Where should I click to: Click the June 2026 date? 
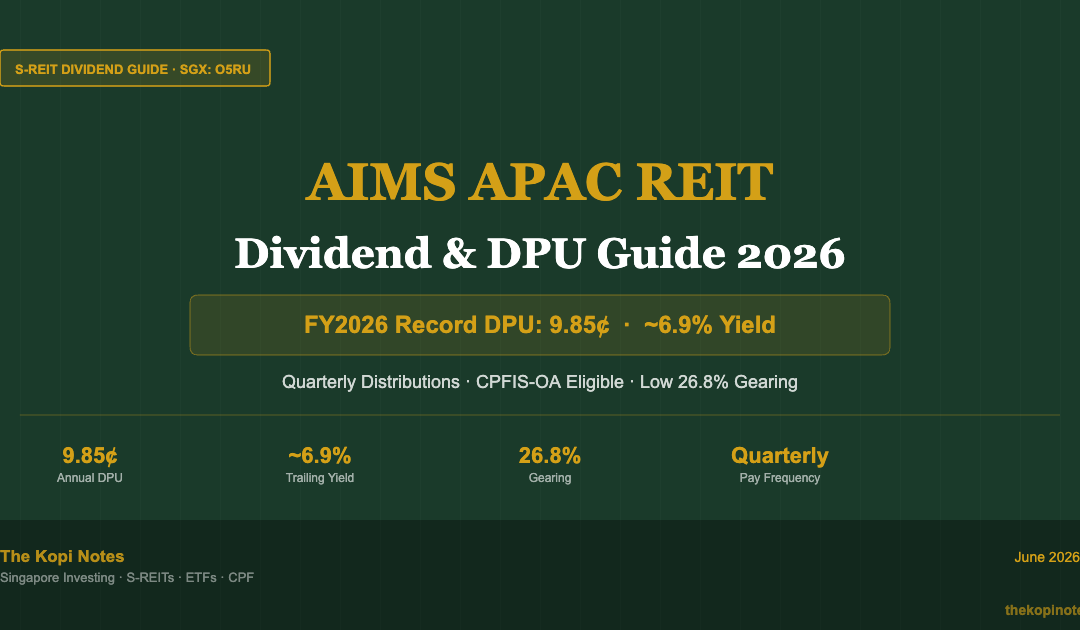(1047, 558)
